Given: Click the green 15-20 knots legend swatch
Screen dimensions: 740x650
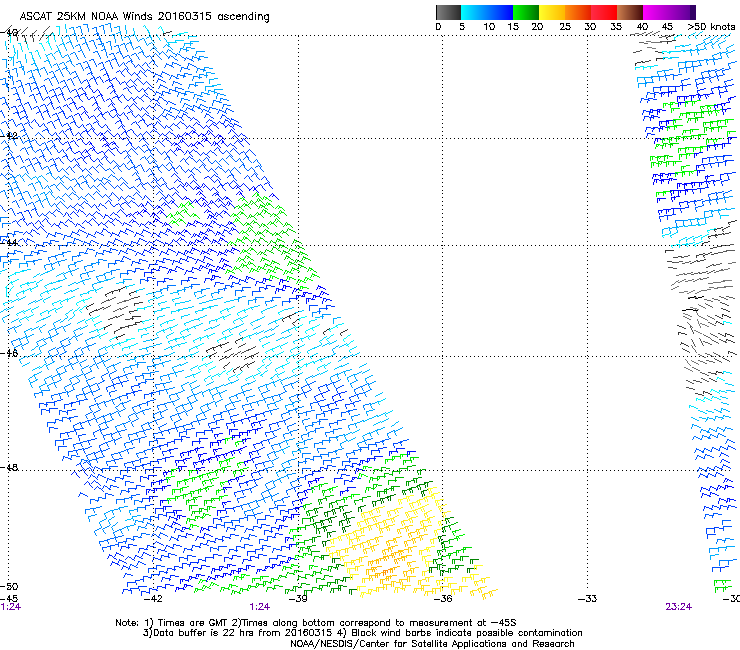Looking at the screenshot, I should [526, 12].
